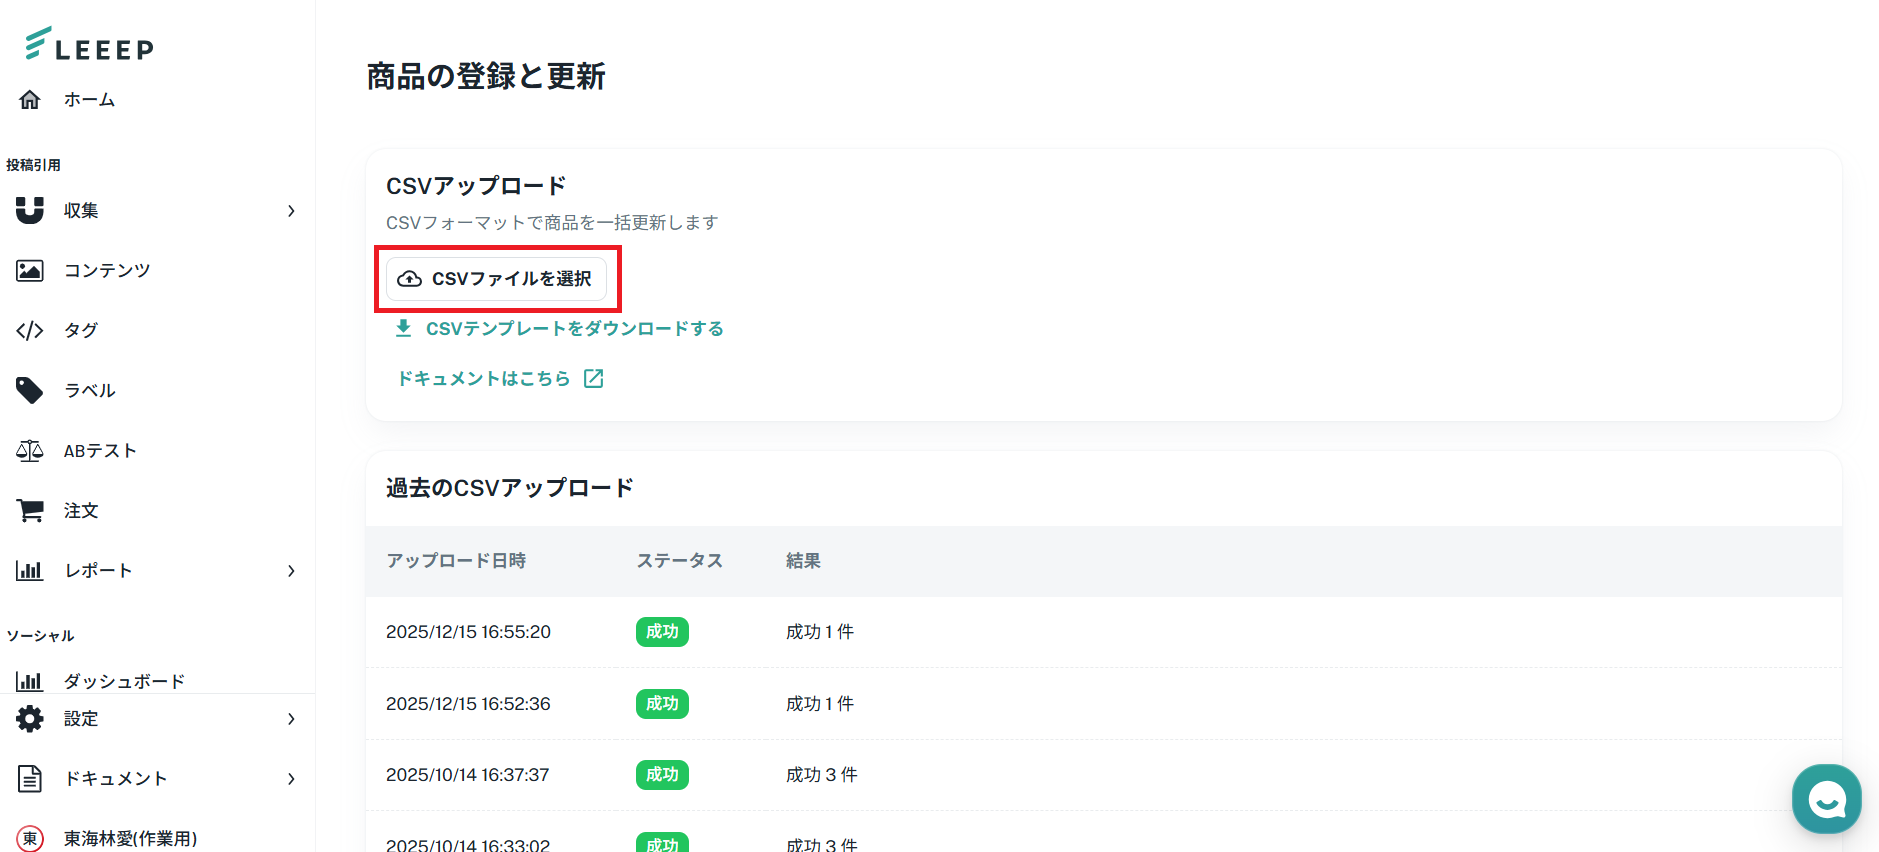Open the 東海林愛(作業用) account entry
The height and width of the screenshot is (852, 1879).
tap(131, 839)
